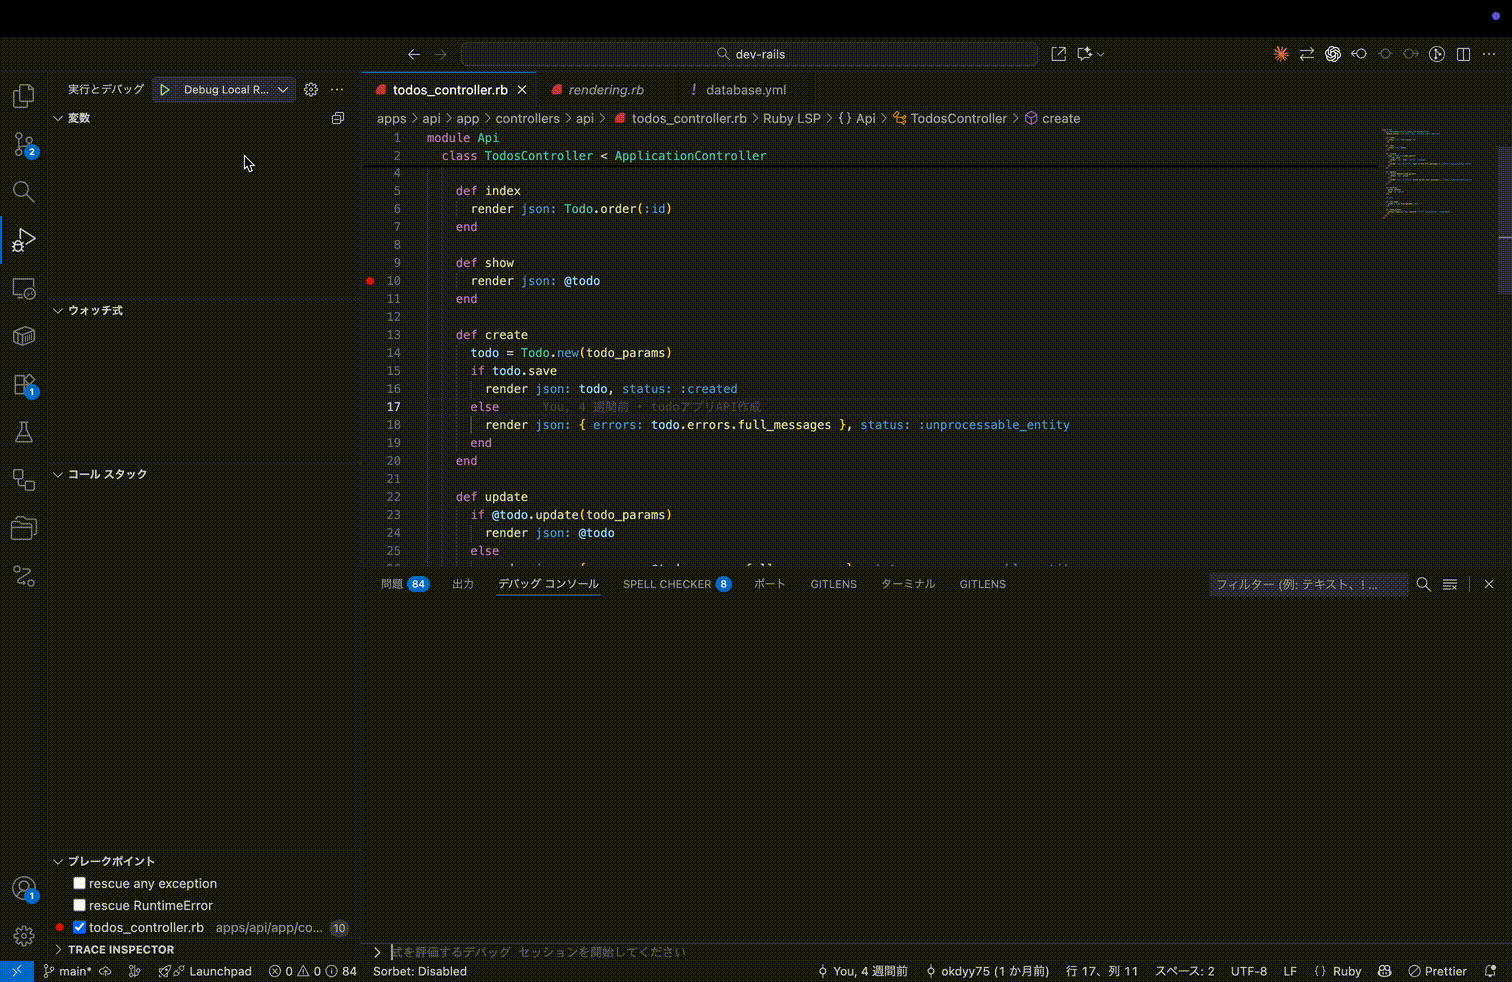Start debugging with the green play button
Screen dimensions: 1512x982
tap(164, 89)
